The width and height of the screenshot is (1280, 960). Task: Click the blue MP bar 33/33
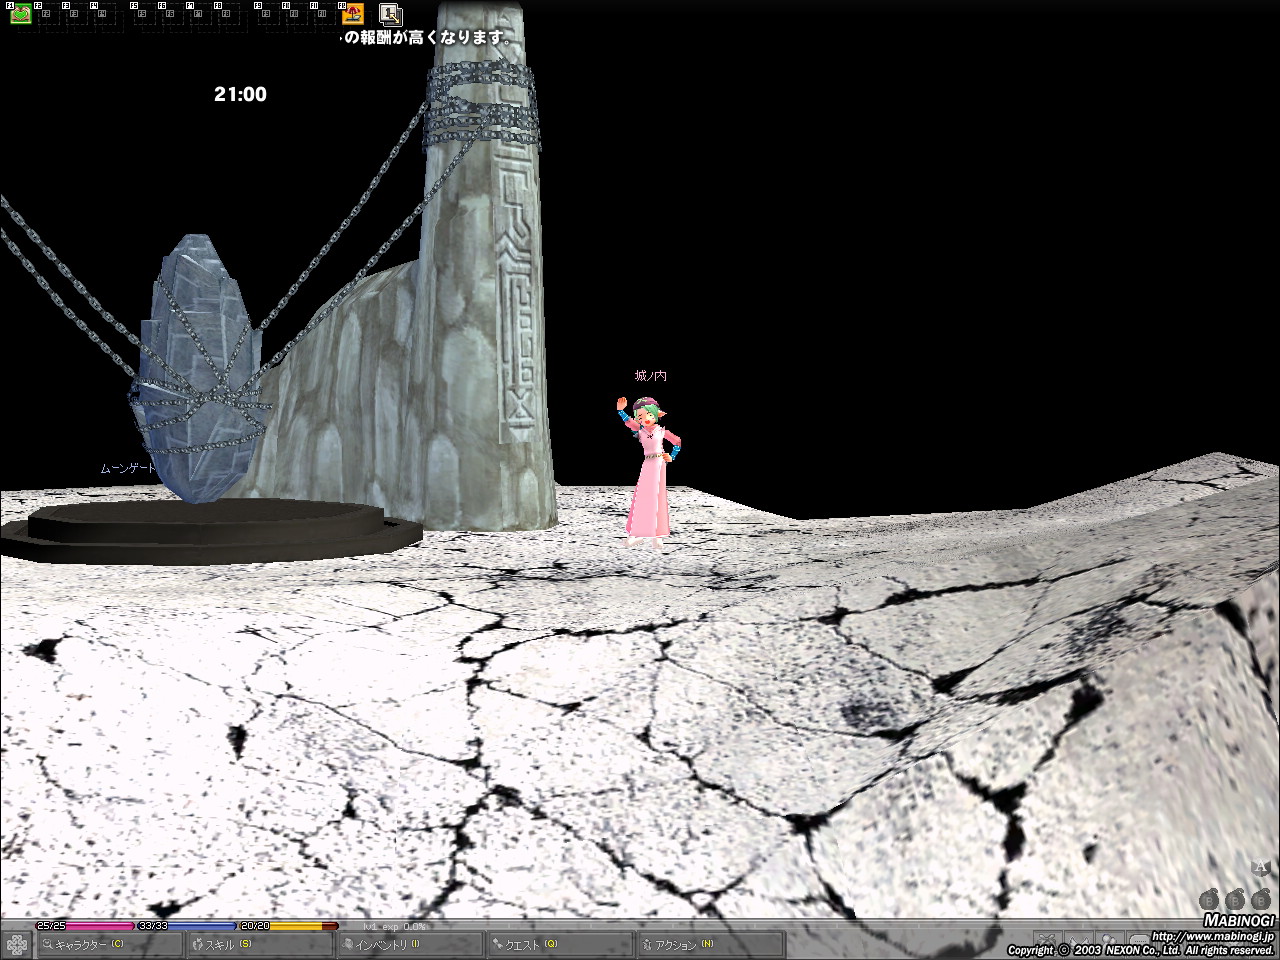(200, 926)
